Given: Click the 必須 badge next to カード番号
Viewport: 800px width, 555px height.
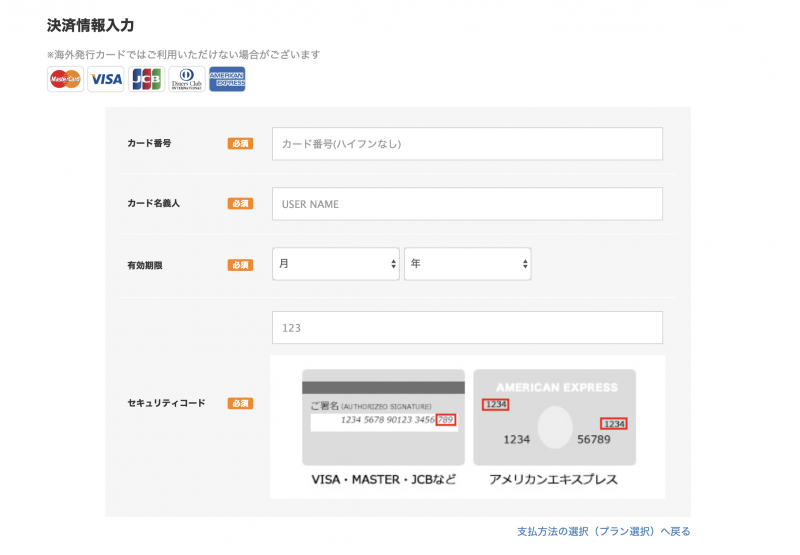Looking at the screenshot, I should [240, 144].
